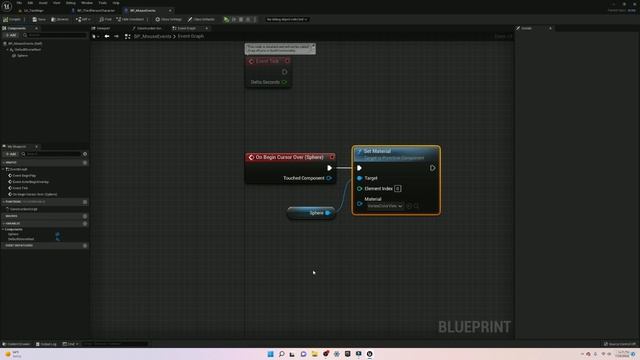Open the debug object selector dropdown

point(287,19)
